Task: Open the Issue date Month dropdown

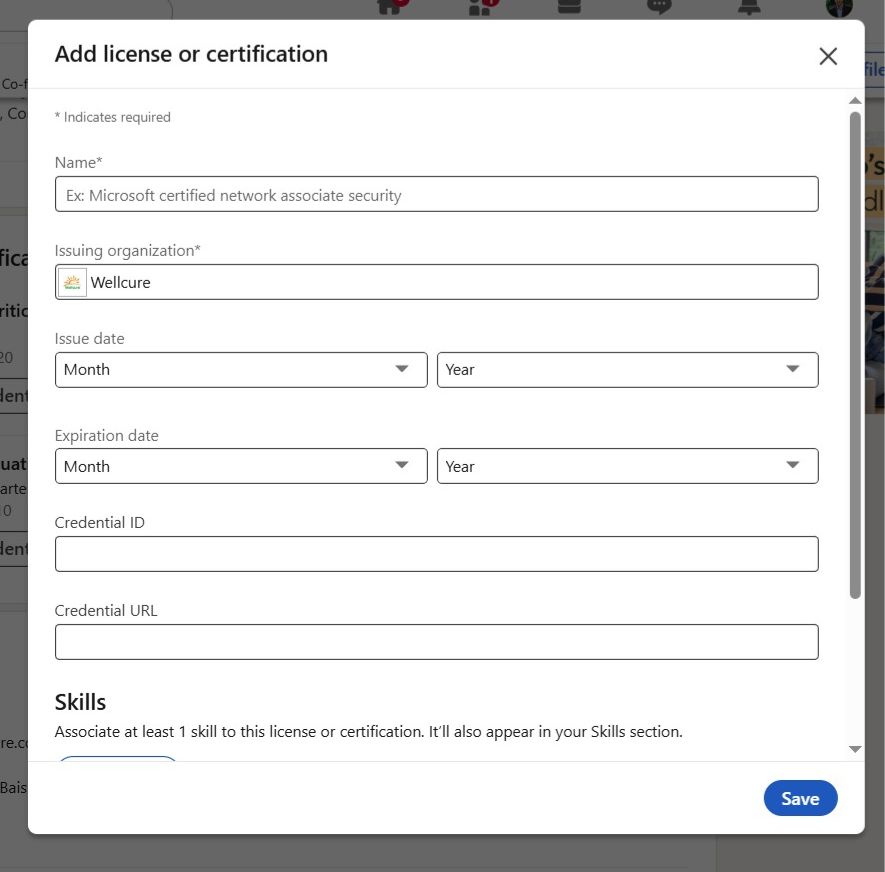Action: coord(241,370)
